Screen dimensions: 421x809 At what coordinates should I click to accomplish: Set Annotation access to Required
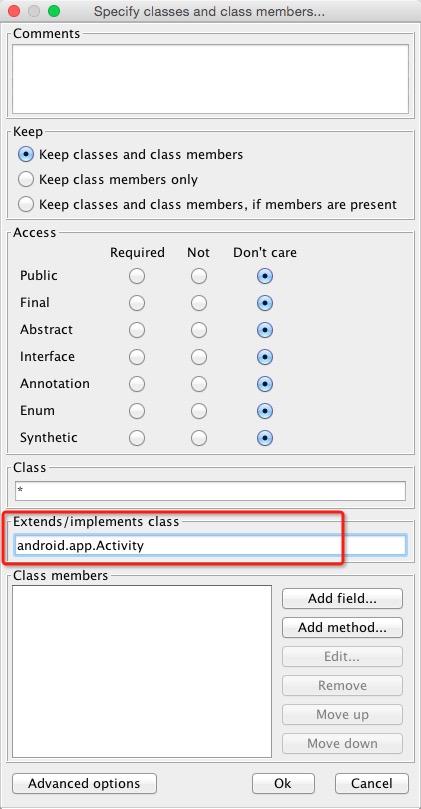tap(137, 384)
